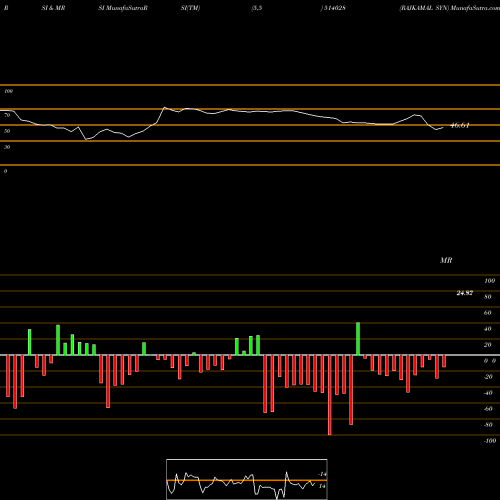The width and height of the screenshot is (500, 500).
Task: Click the MRSI value 24.82
Action: pos(464,293)
